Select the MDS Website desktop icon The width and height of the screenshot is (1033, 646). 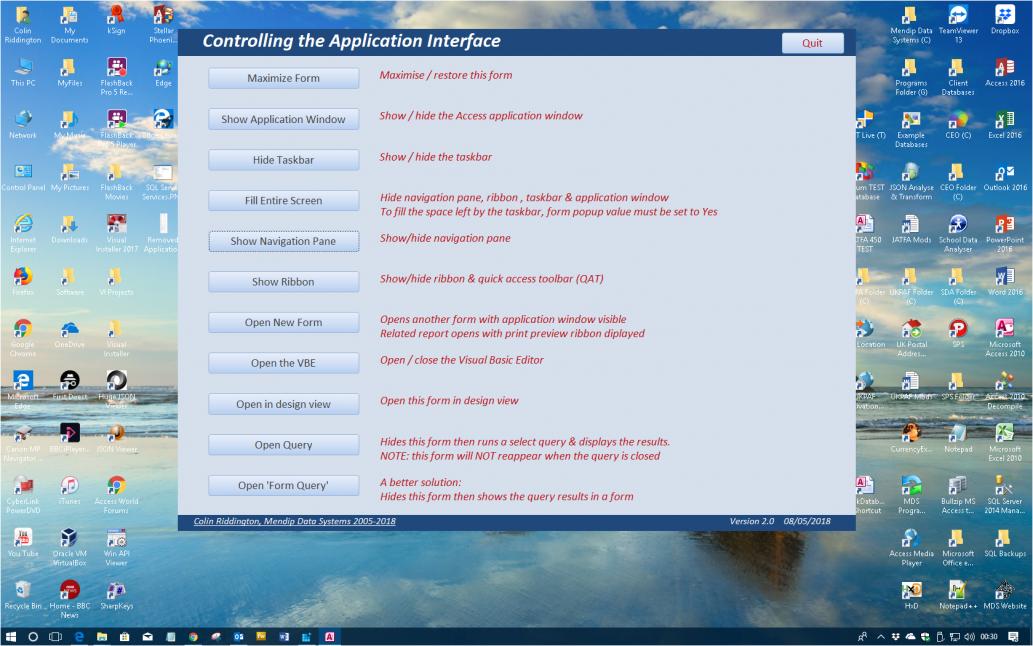(x=1005, y=595)
